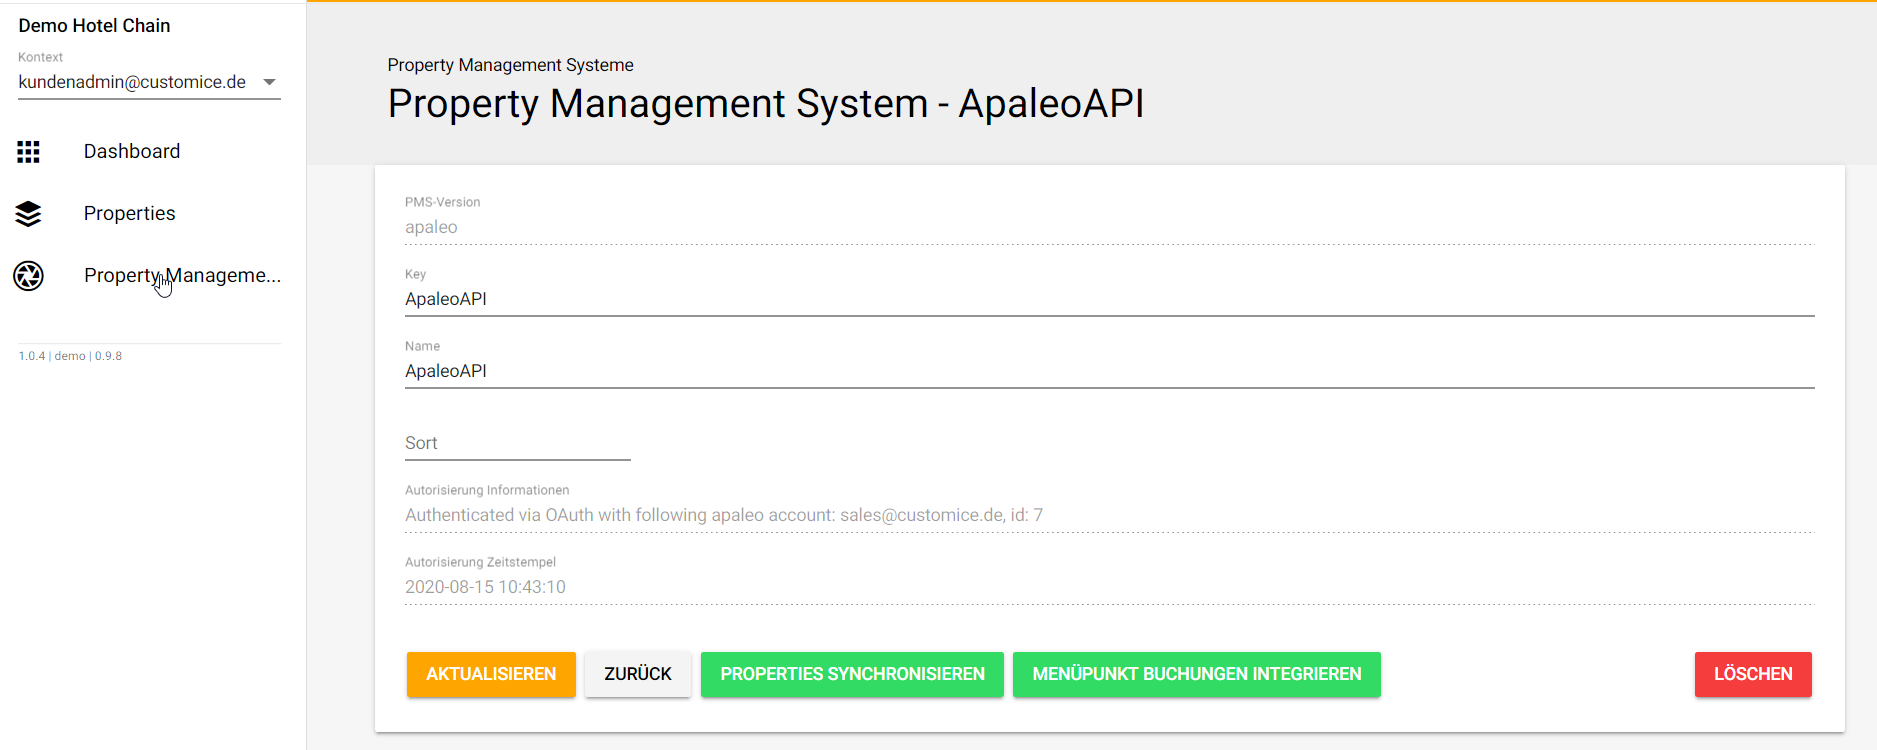Click the Property Management Systeme breadcrumb
Screen dimensions: 1877x750
click(x=510, y=65)
